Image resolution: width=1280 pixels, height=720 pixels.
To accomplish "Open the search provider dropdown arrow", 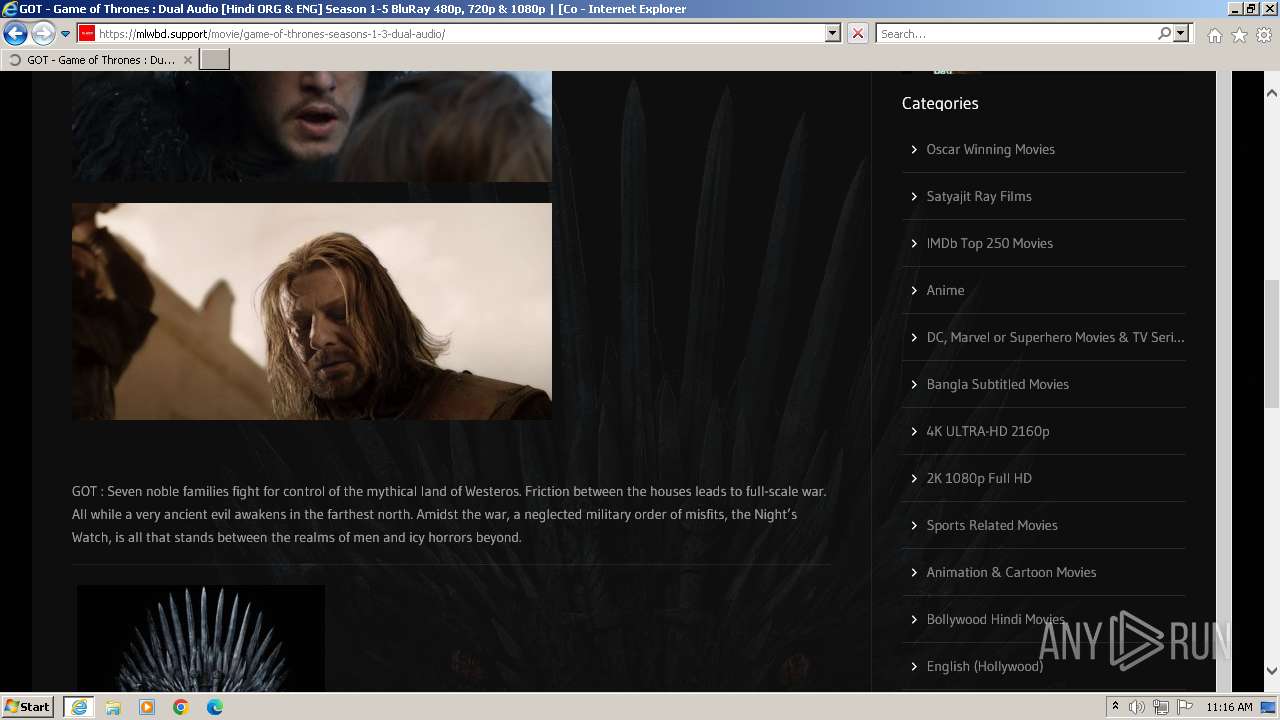I will coord(1181,33).
